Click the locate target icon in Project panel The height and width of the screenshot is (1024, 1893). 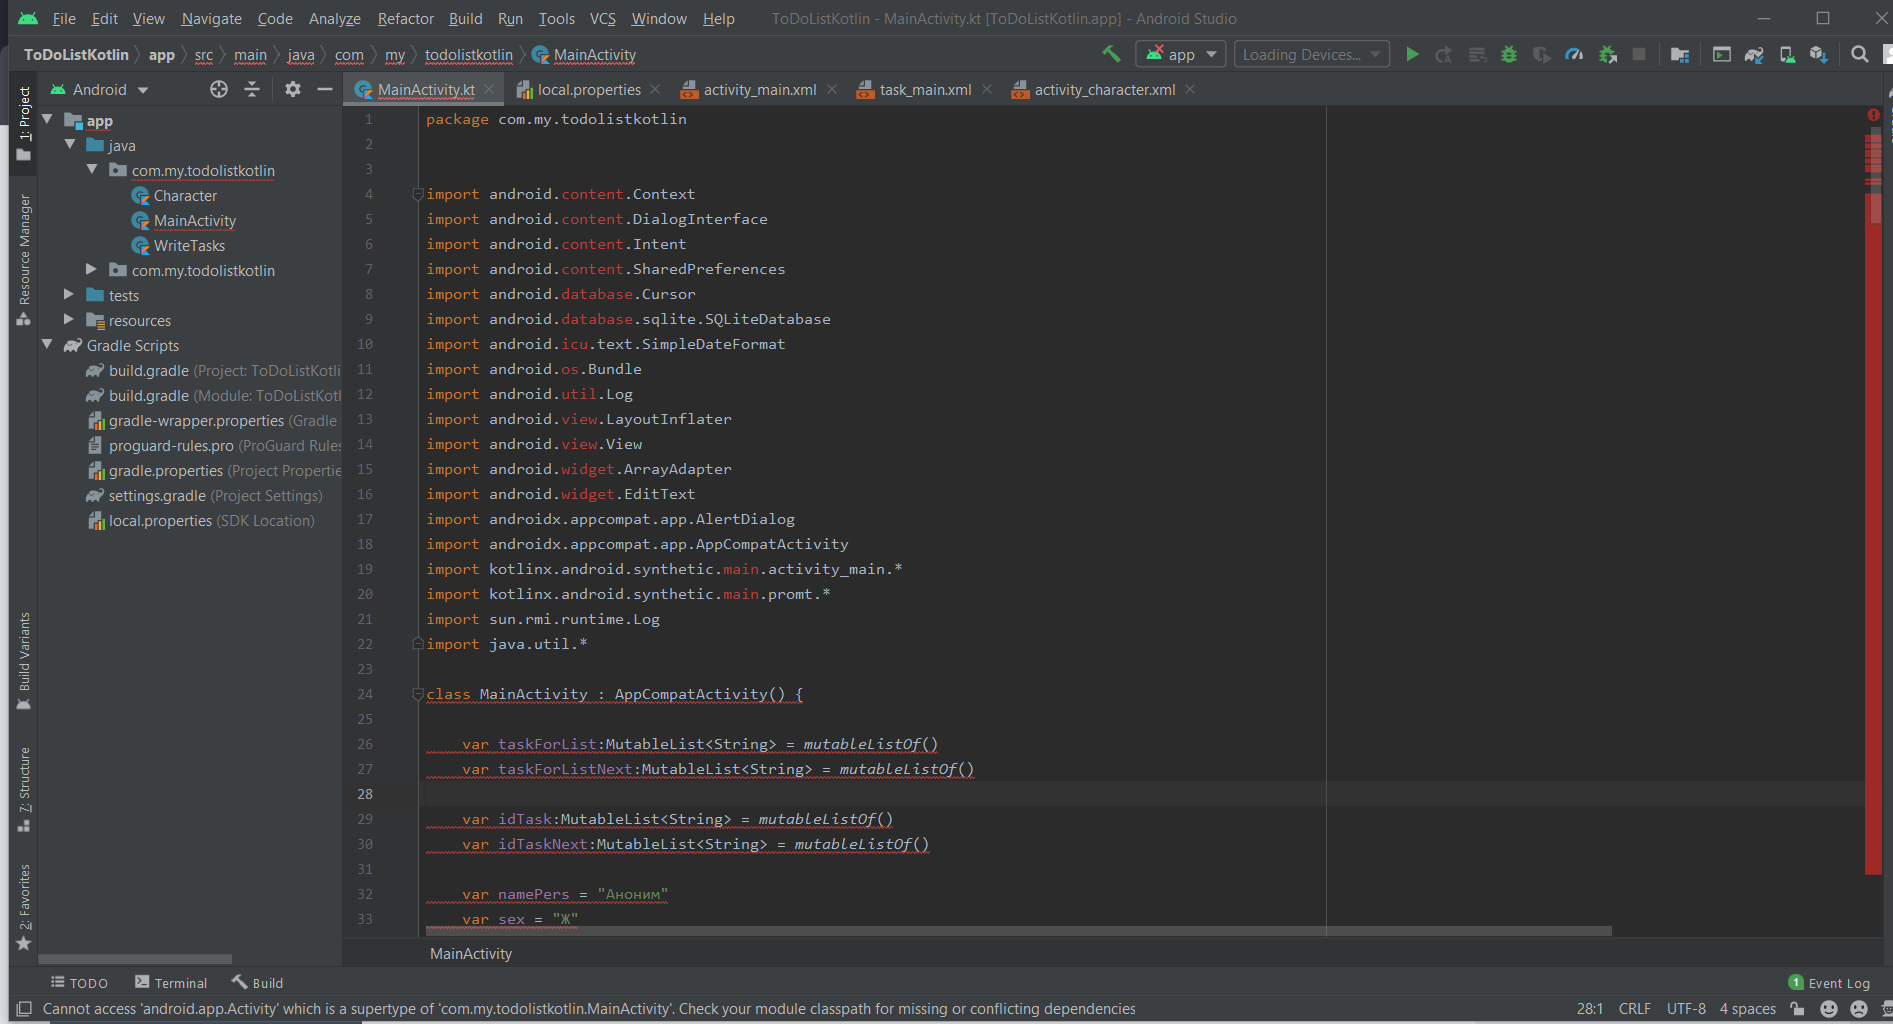pyautogui.click(x=219, y=89)
